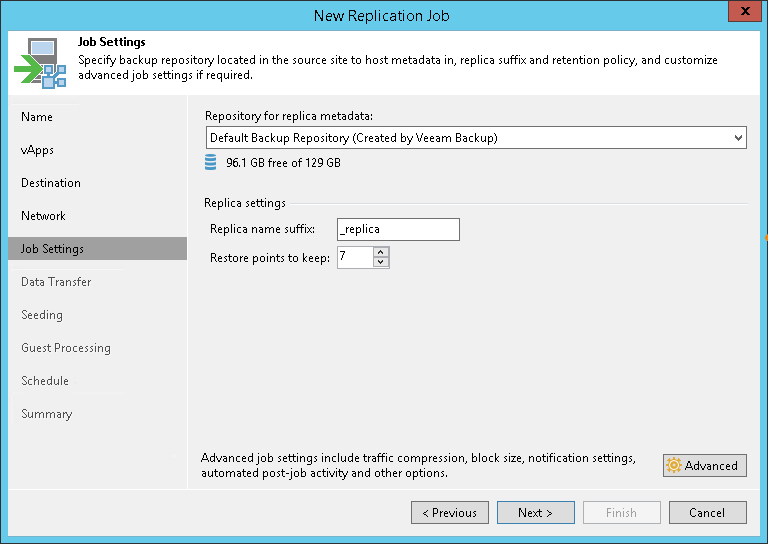Open the Guest Processing step

(x=66, y=348)
